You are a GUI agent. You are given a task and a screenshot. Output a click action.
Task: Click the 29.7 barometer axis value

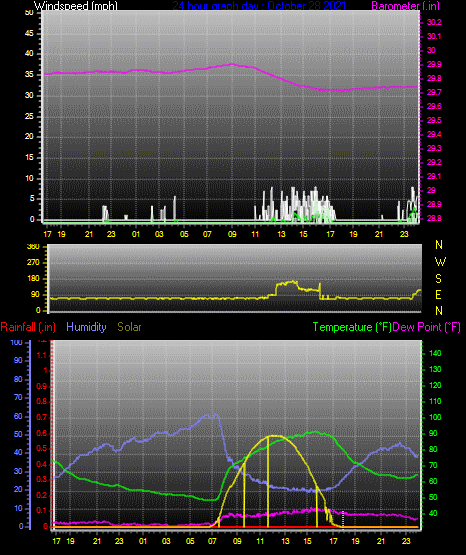click(x=434, y=92)
